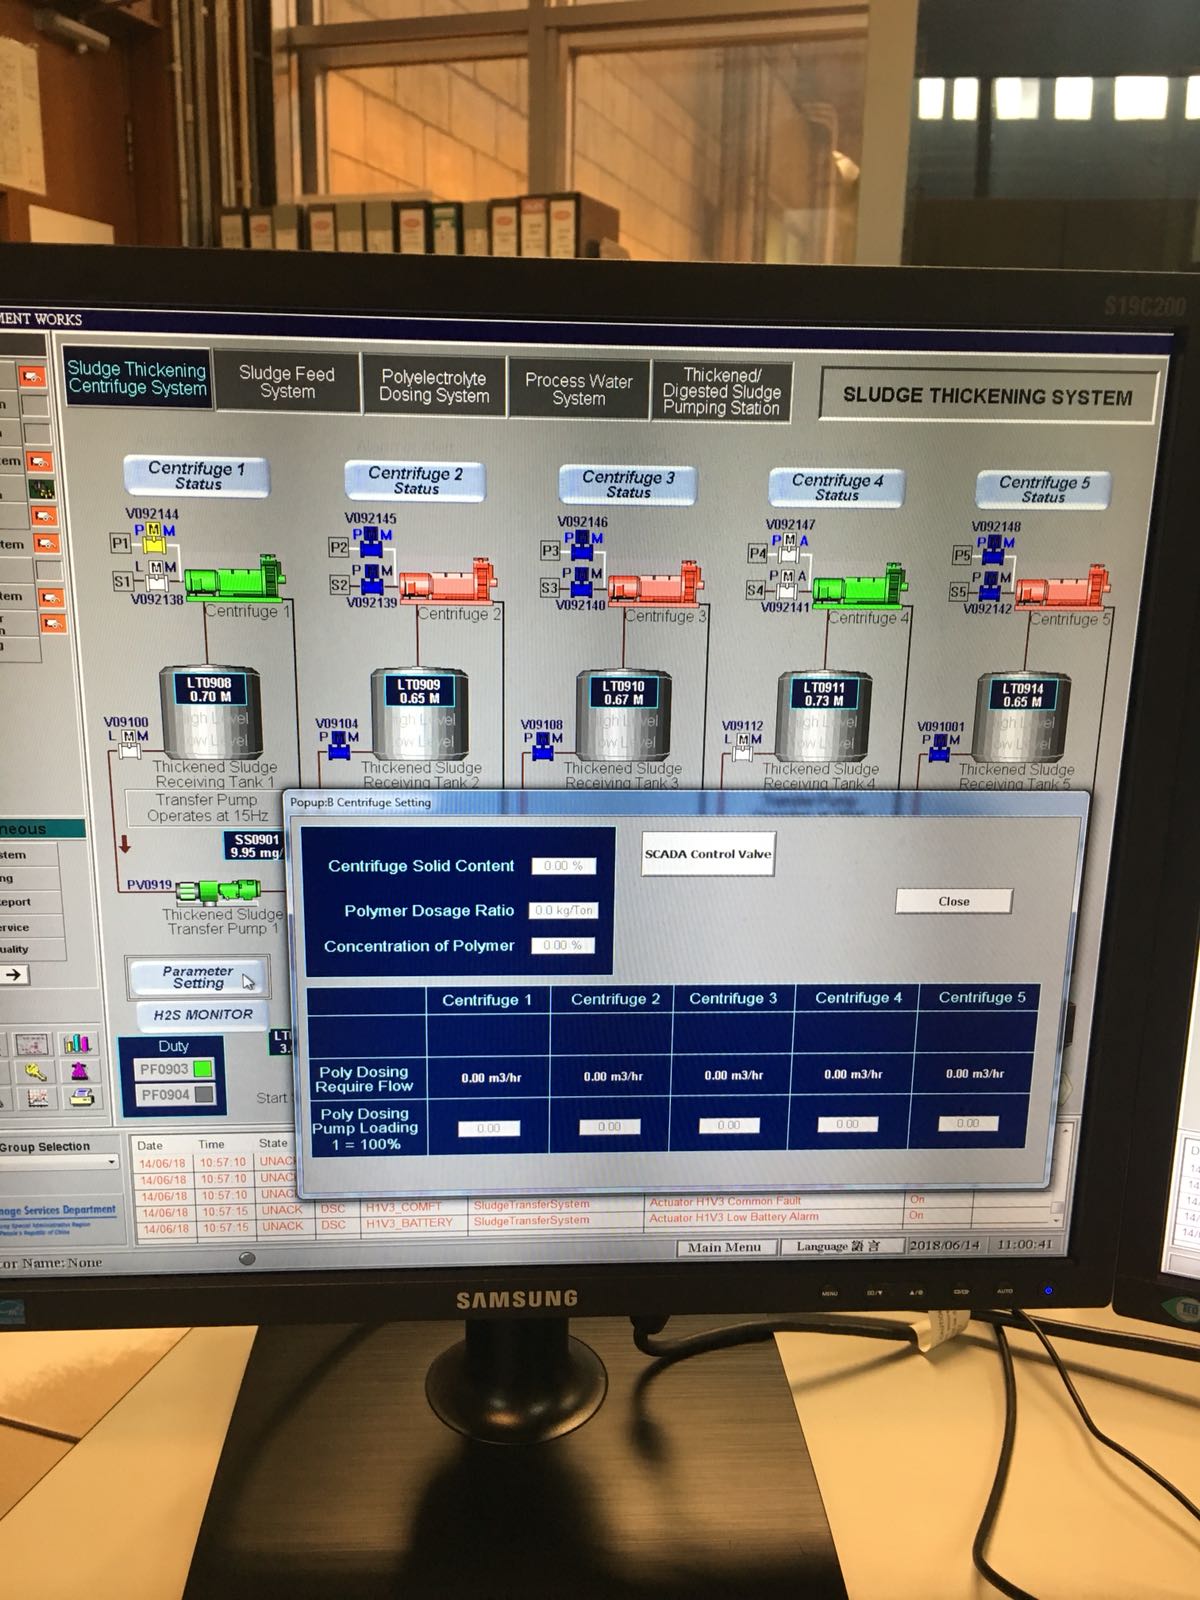Viewport: 1200px width, 1600px height.
Task: Click the right arrow button in left panel
Action: click(15, 974)
